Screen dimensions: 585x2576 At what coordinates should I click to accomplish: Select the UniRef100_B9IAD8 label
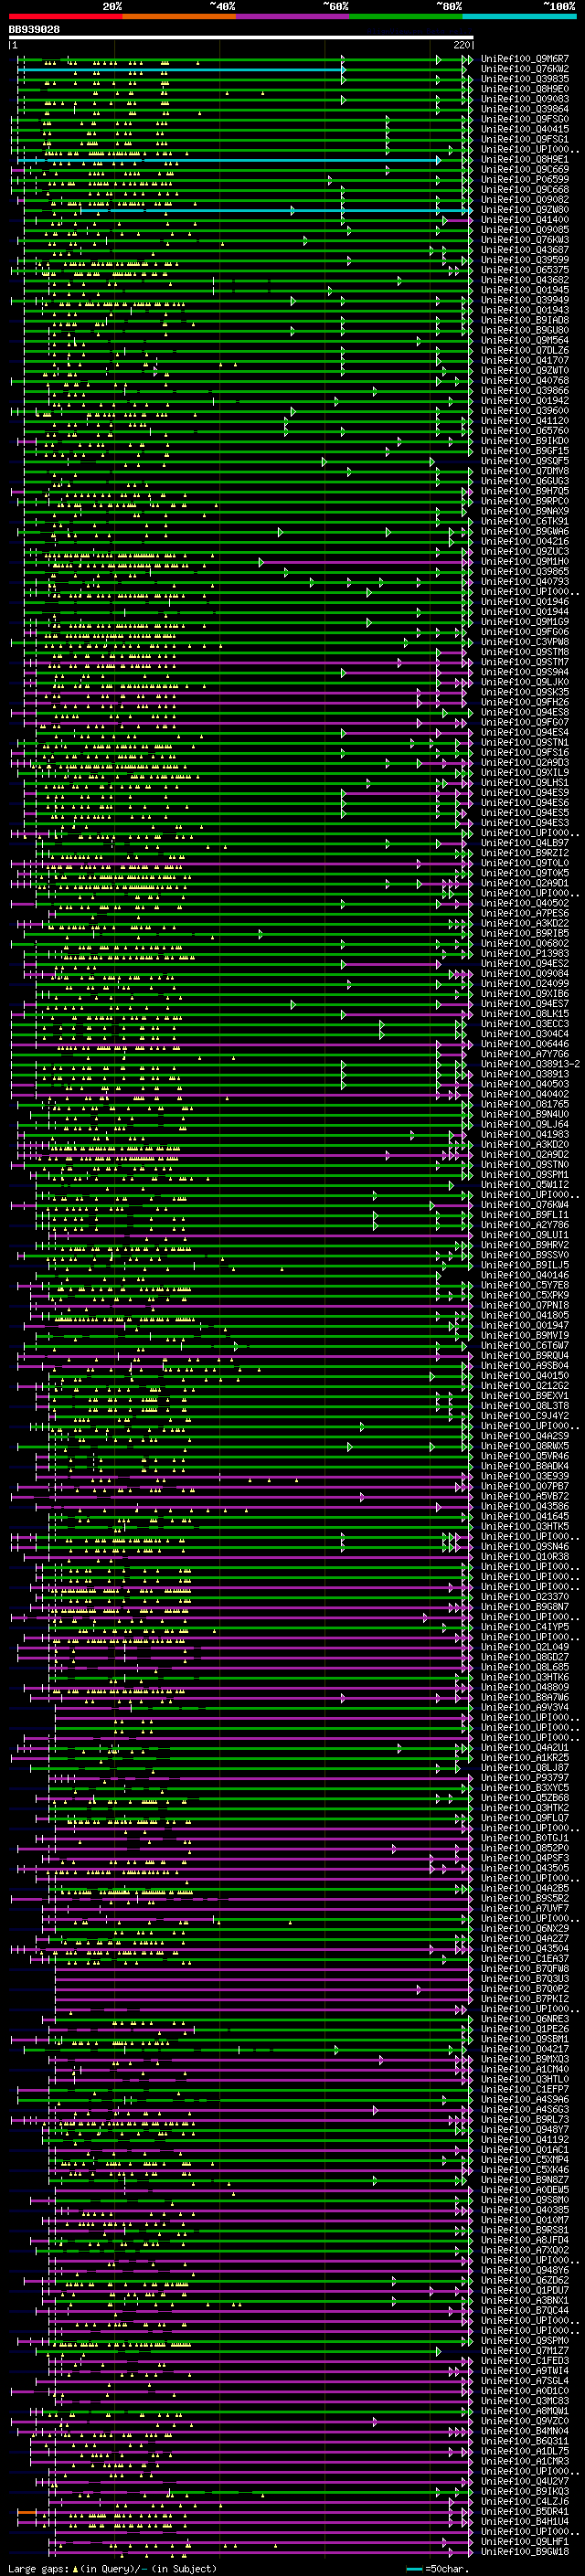coord(525,320)
